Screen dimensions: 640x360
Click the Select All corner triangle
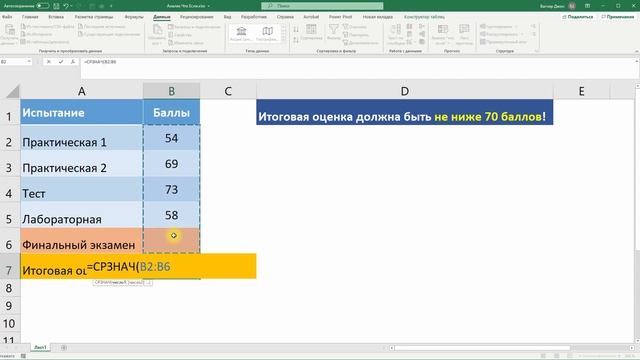[x=13, y=91]
